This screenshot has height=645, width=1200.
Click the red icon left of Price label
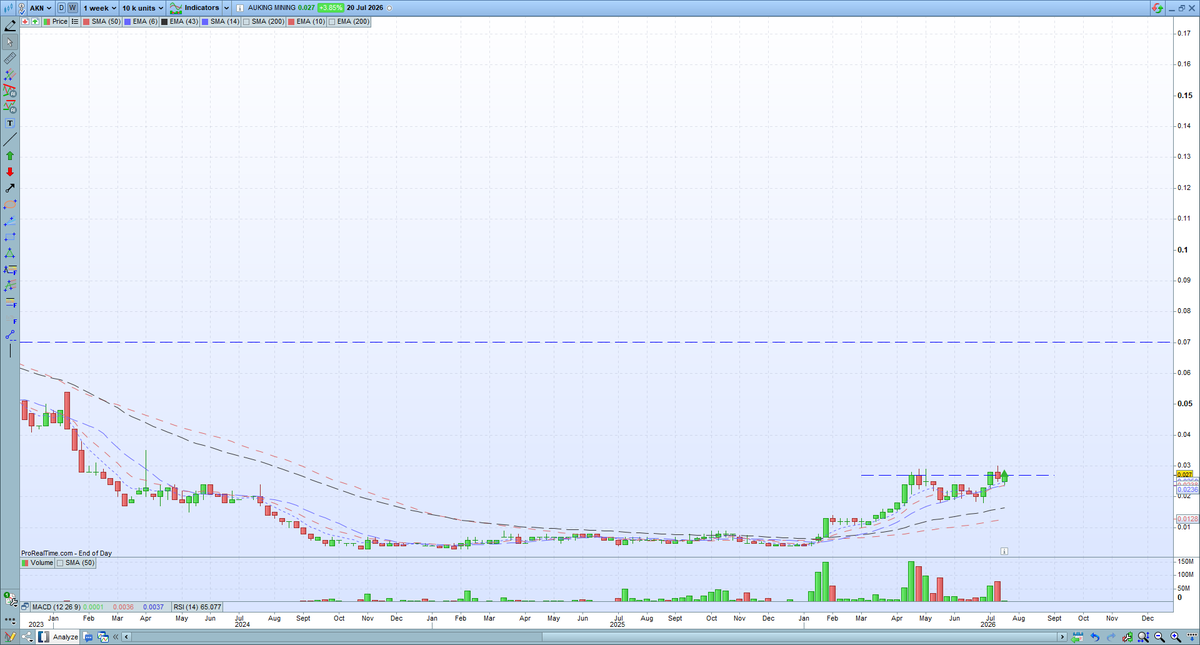25,21
